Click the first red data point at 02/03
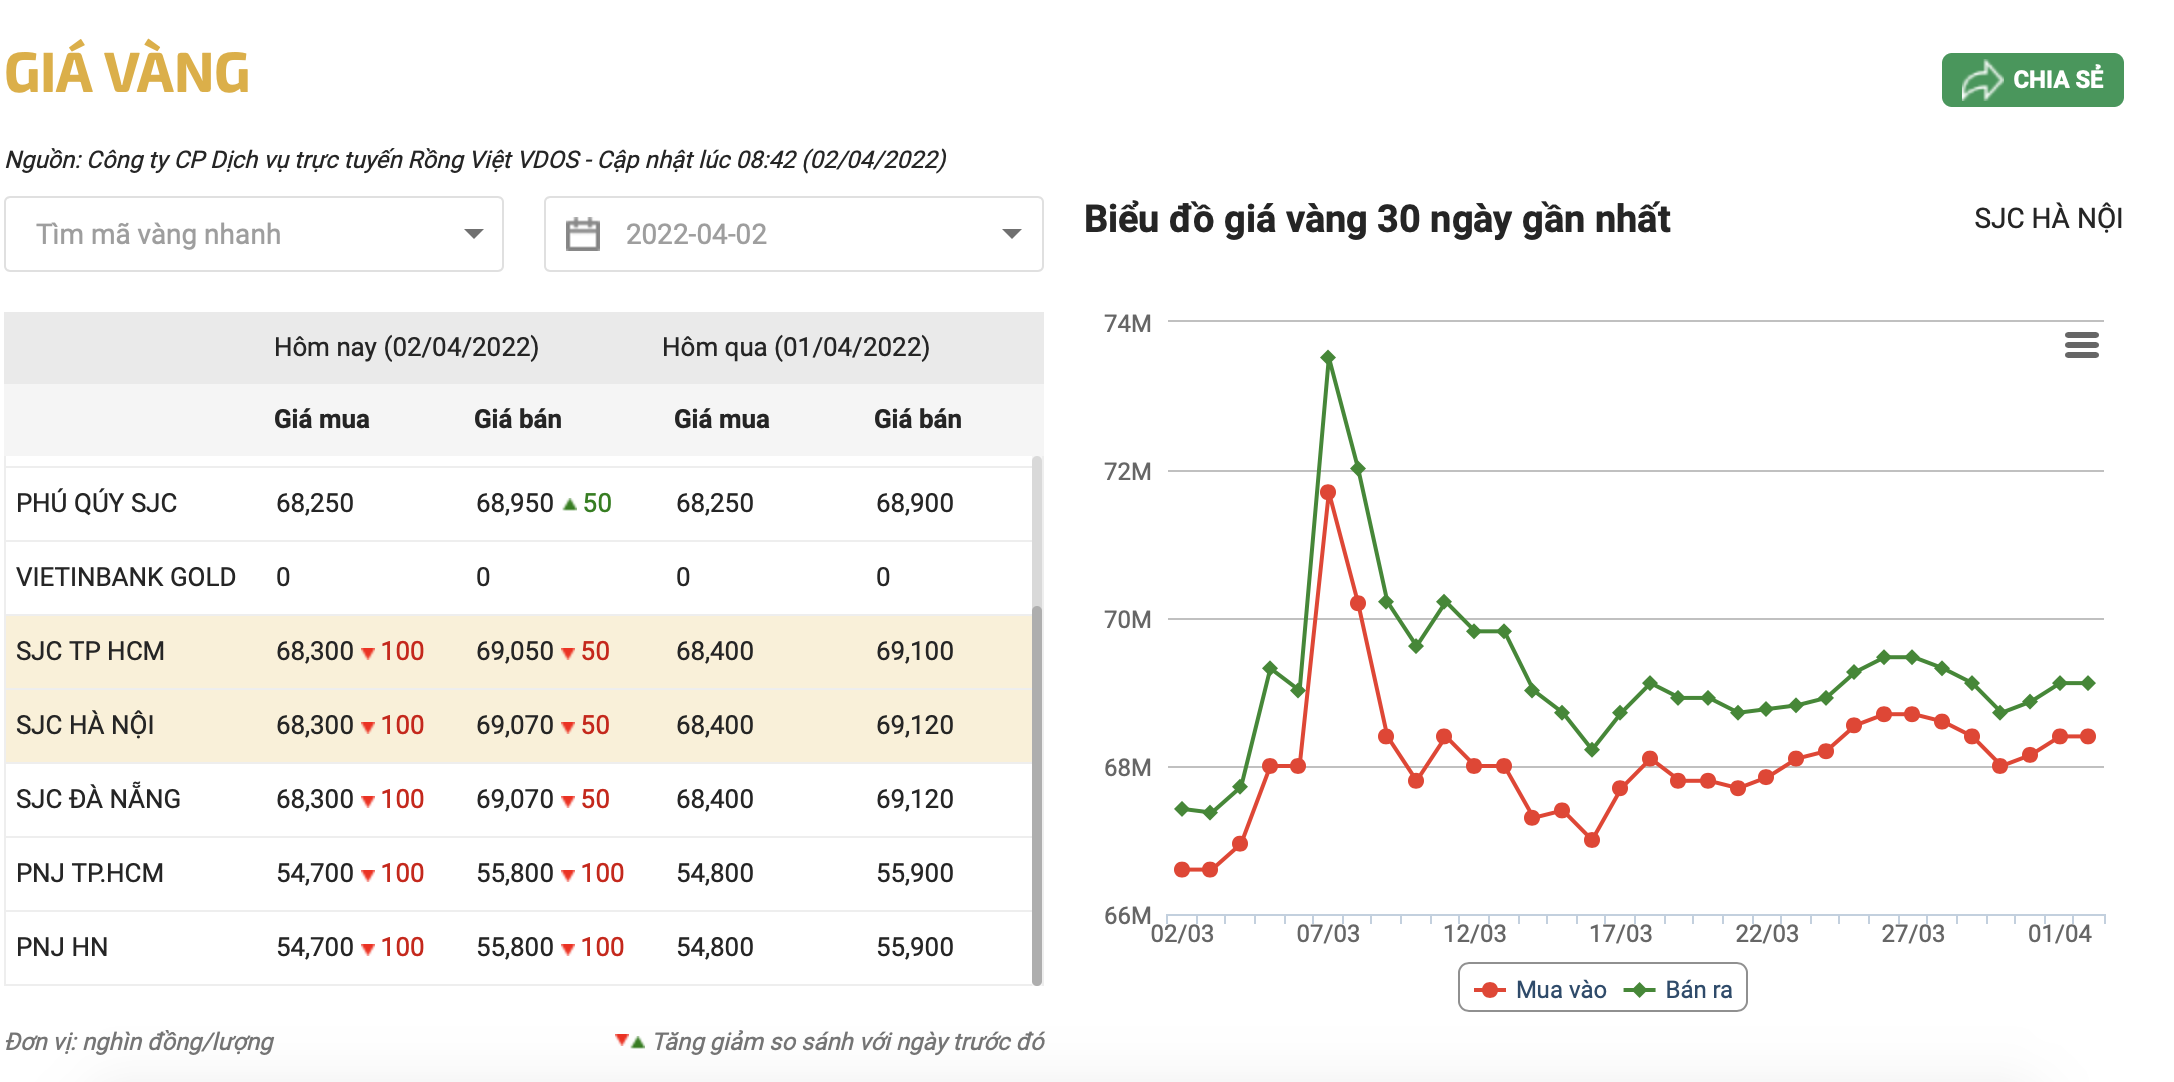Image resolution: width=2174 pixels, height=1082 pixels. pyautogui.click(x=1182, y=869)
